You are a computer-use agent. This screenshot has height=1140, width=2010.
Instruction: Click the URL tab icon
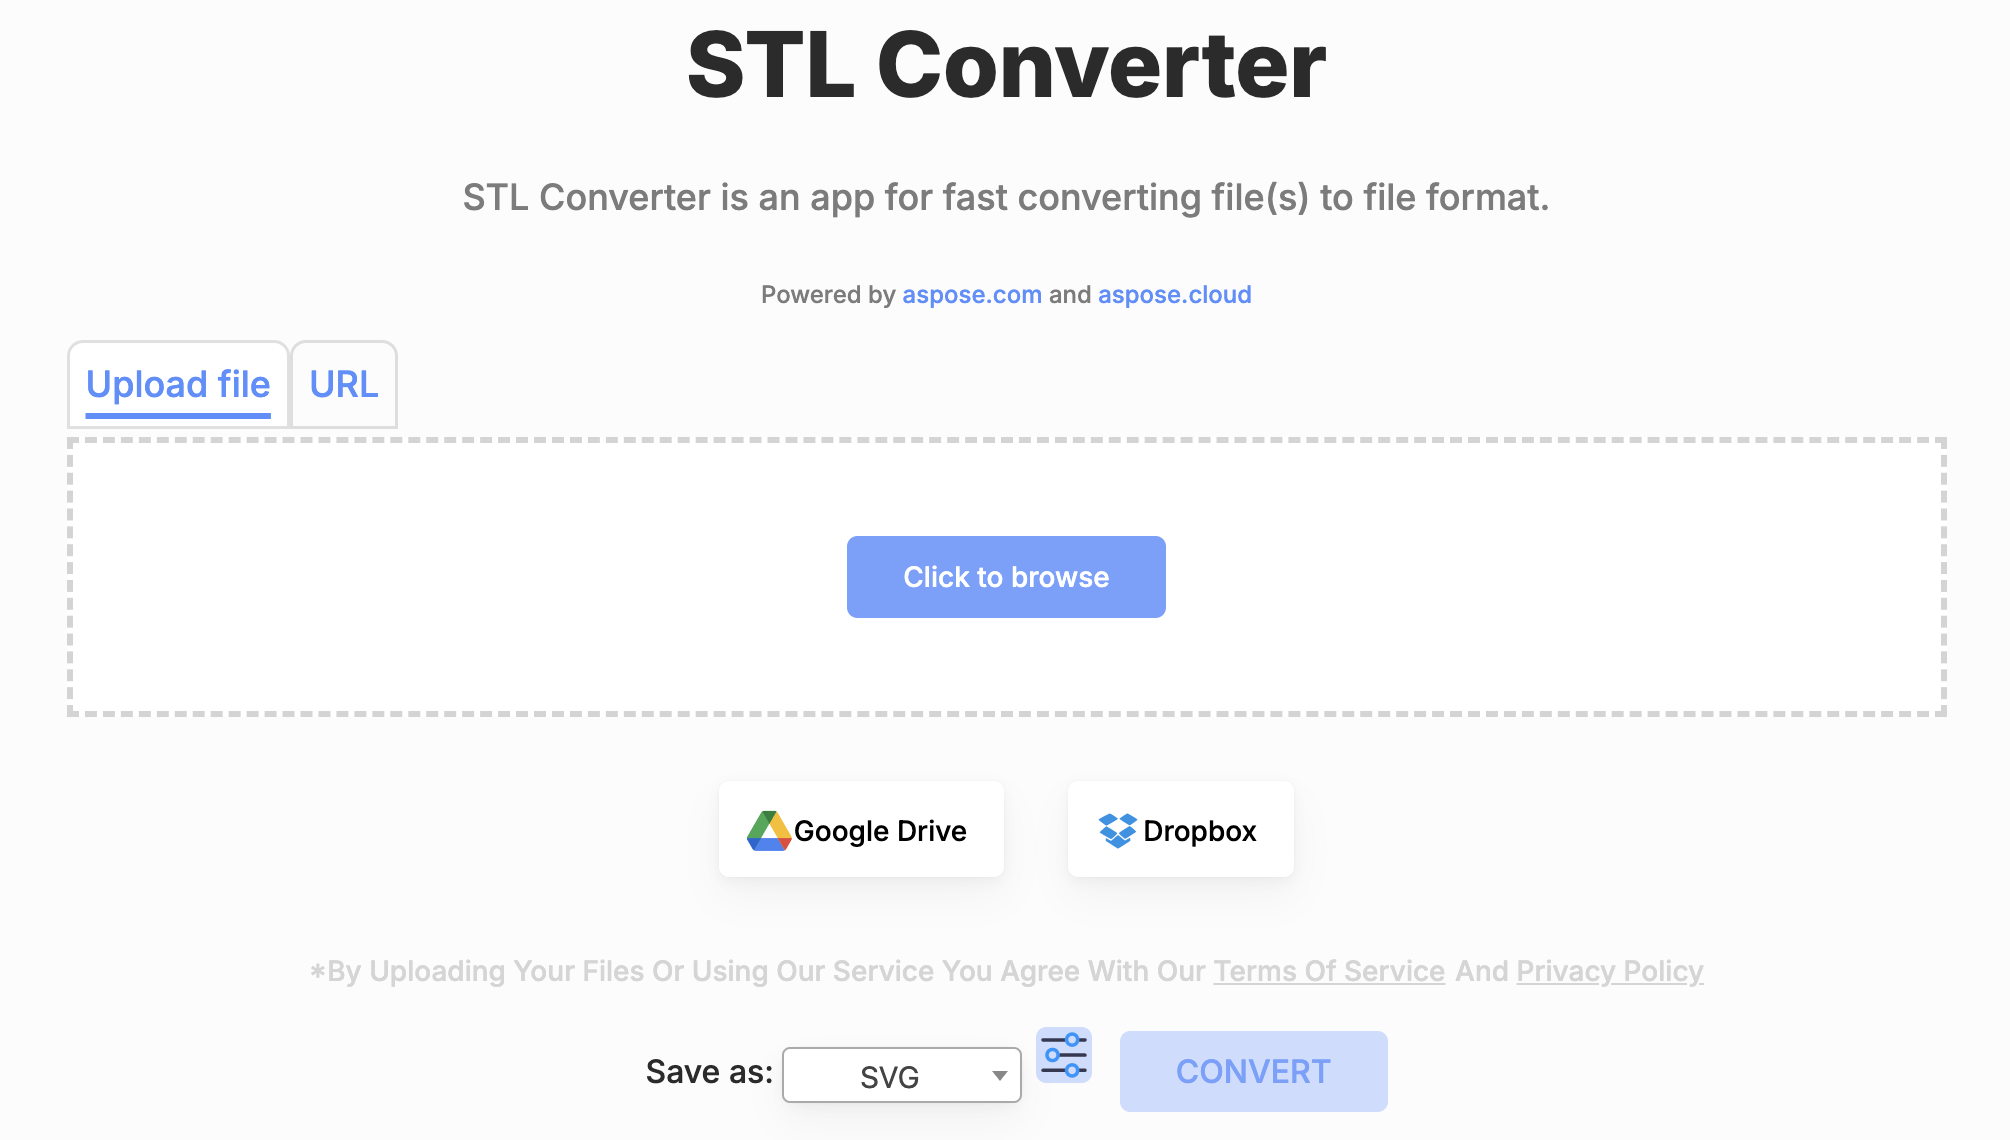click(344, 384)
